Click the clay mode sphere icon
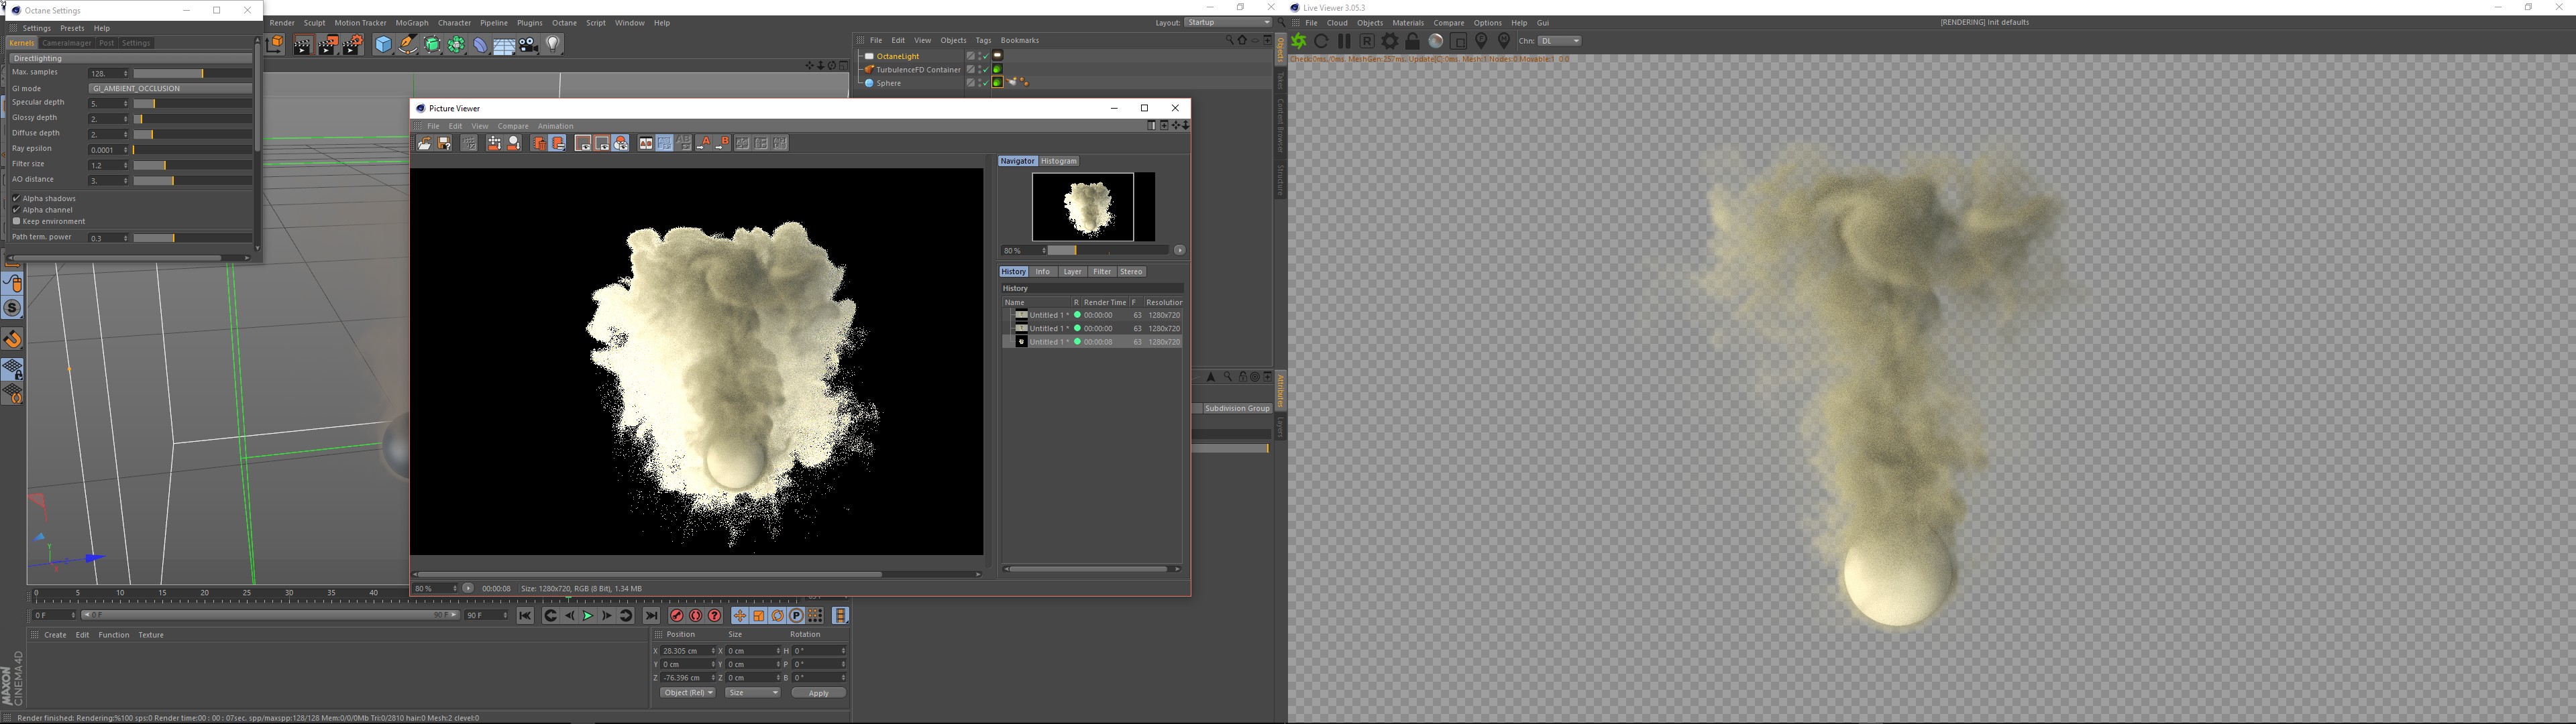2576x724 pixels. click(x=1435, y=41)
